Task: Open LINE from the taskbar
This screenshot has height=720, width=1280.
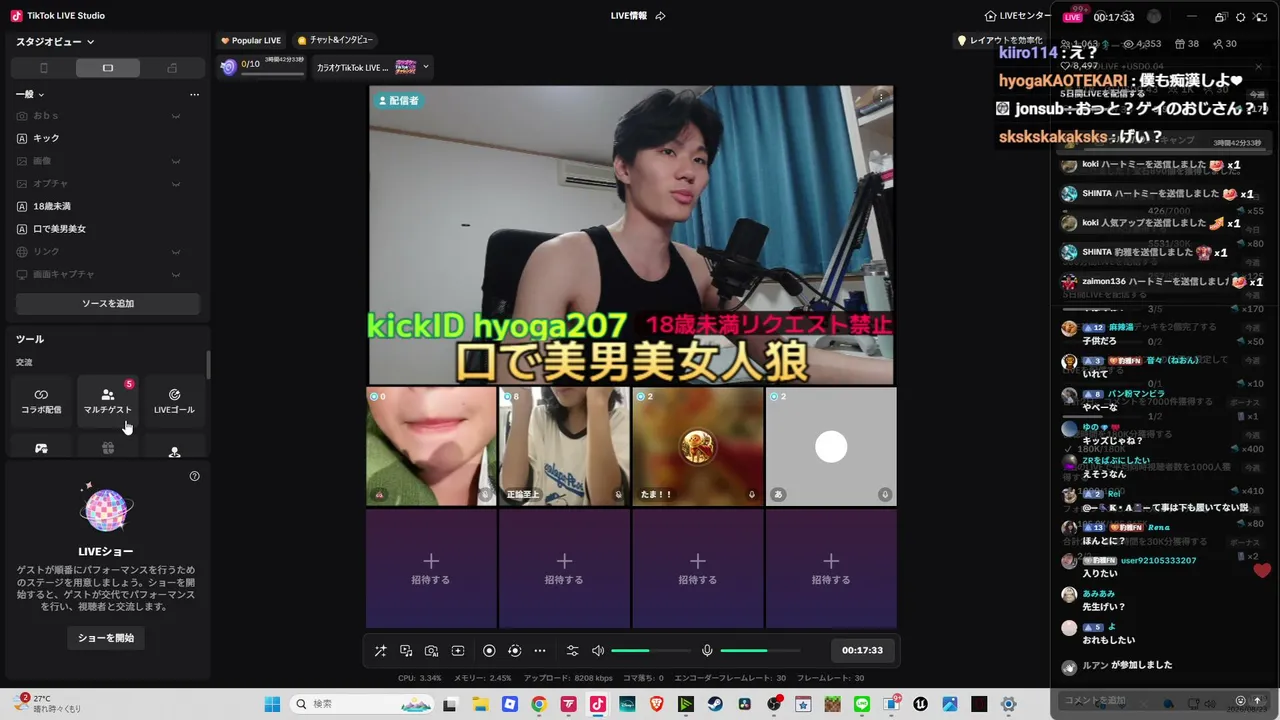Action: coord(862,704)
